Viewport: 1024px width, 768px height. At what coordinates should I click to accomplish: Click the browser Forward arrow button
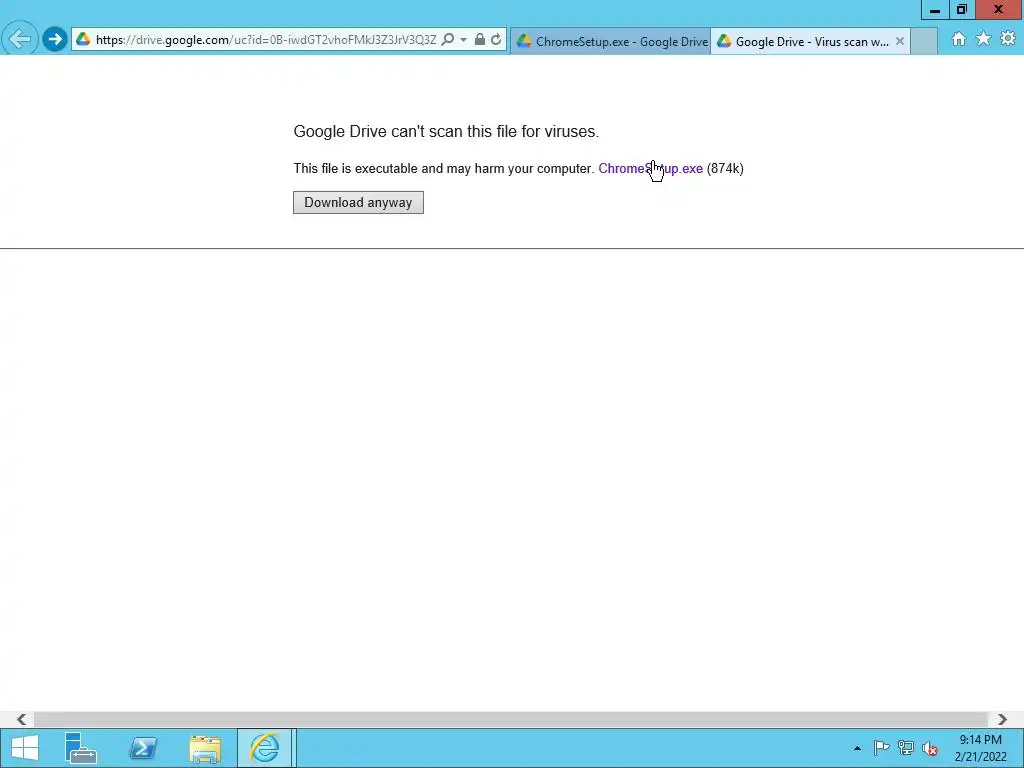(55, 39)
